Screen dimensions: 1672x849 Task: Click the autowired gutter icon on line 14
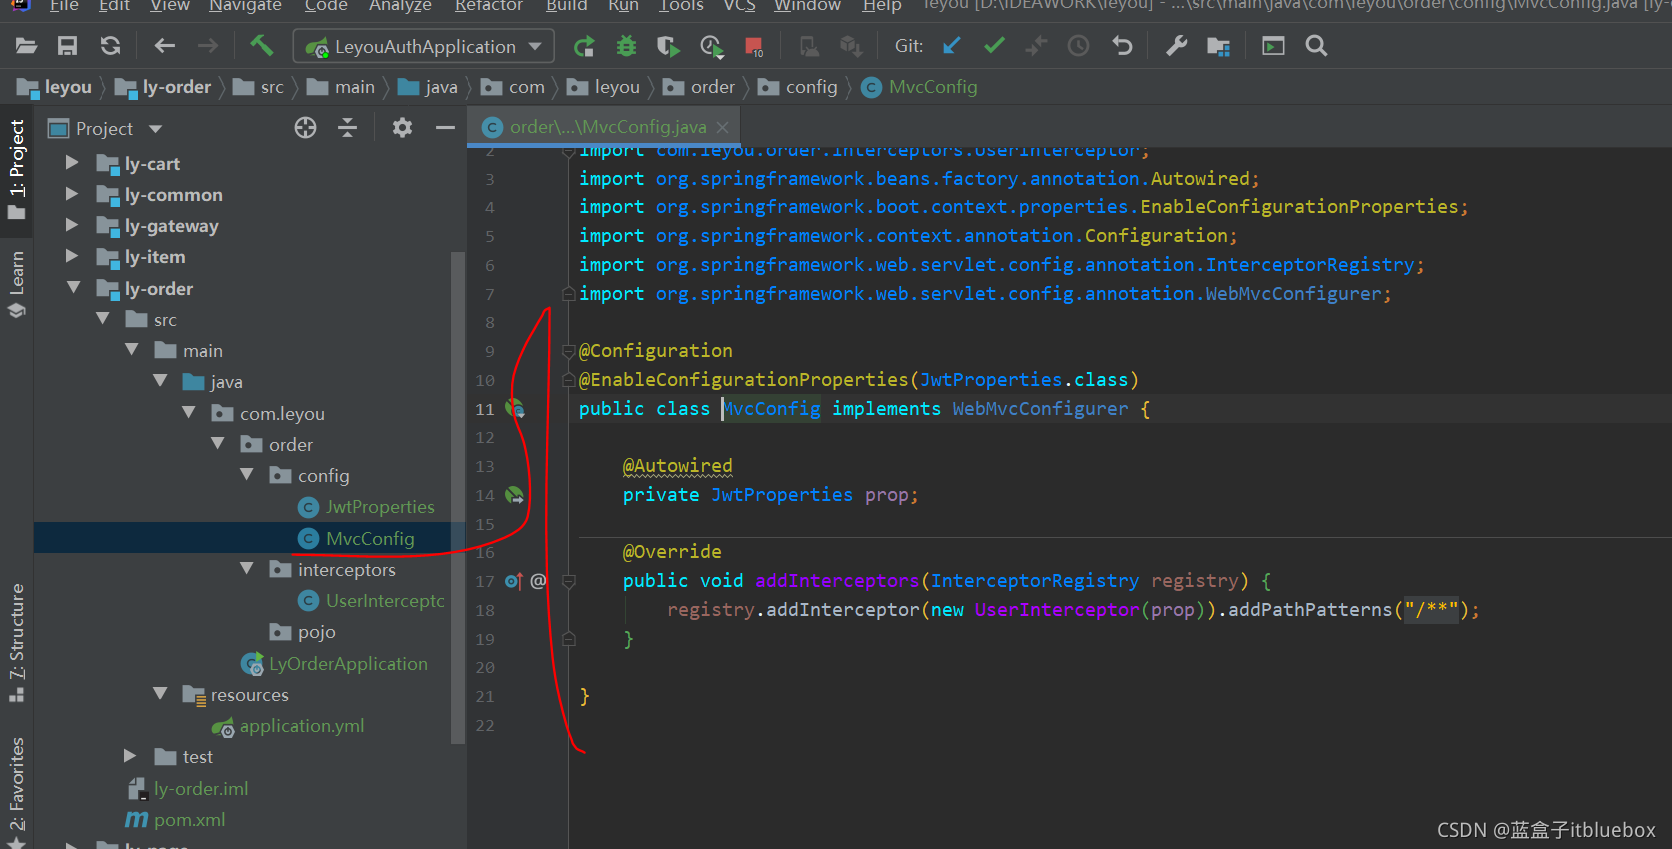tap(515, 495)
